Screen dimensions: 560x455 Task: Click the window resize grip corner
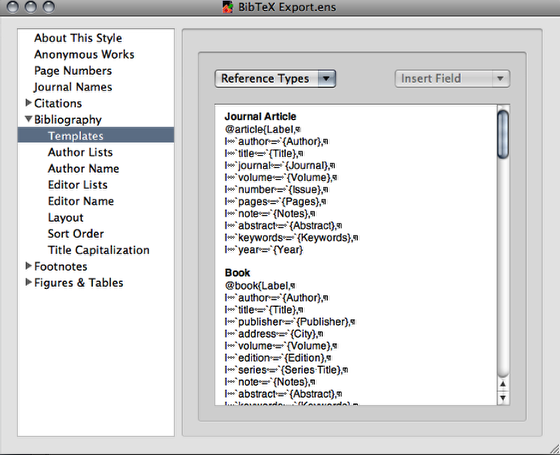tap(555, 450)
